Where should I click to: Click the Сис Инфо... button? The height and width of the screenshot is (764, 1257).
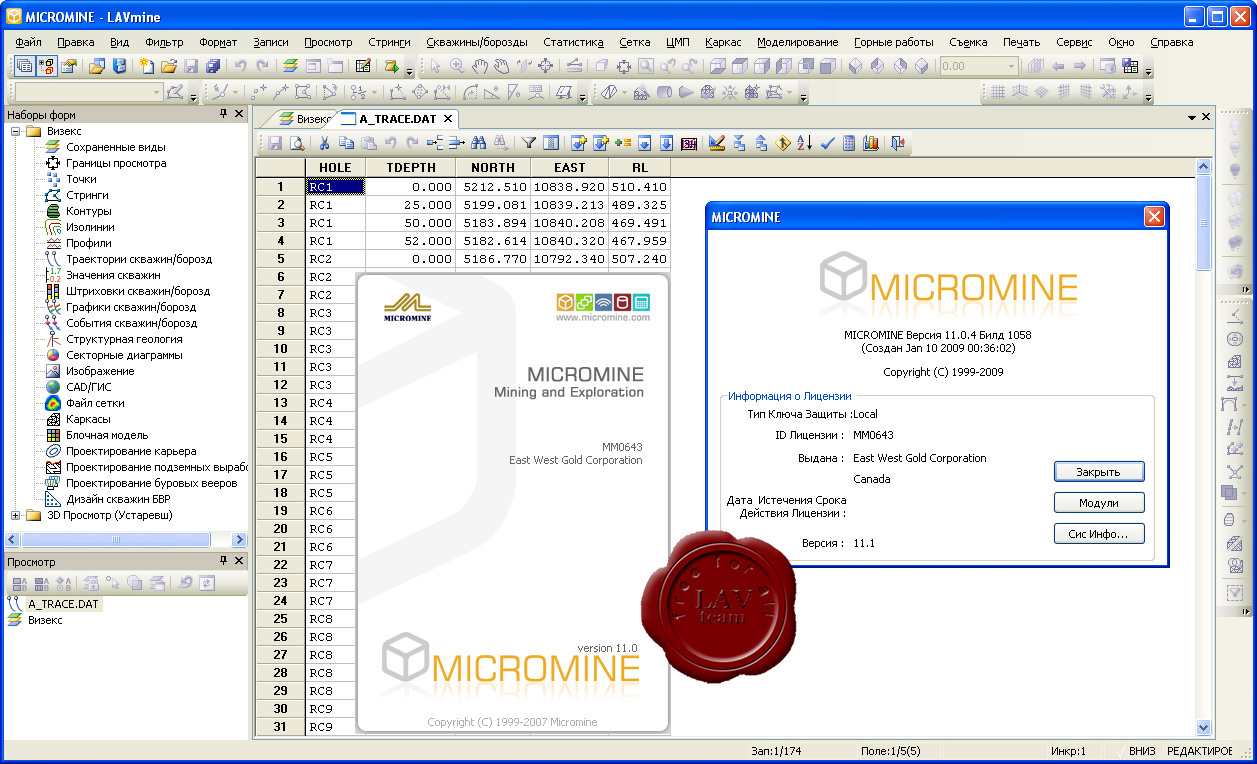click(1099, 534)
